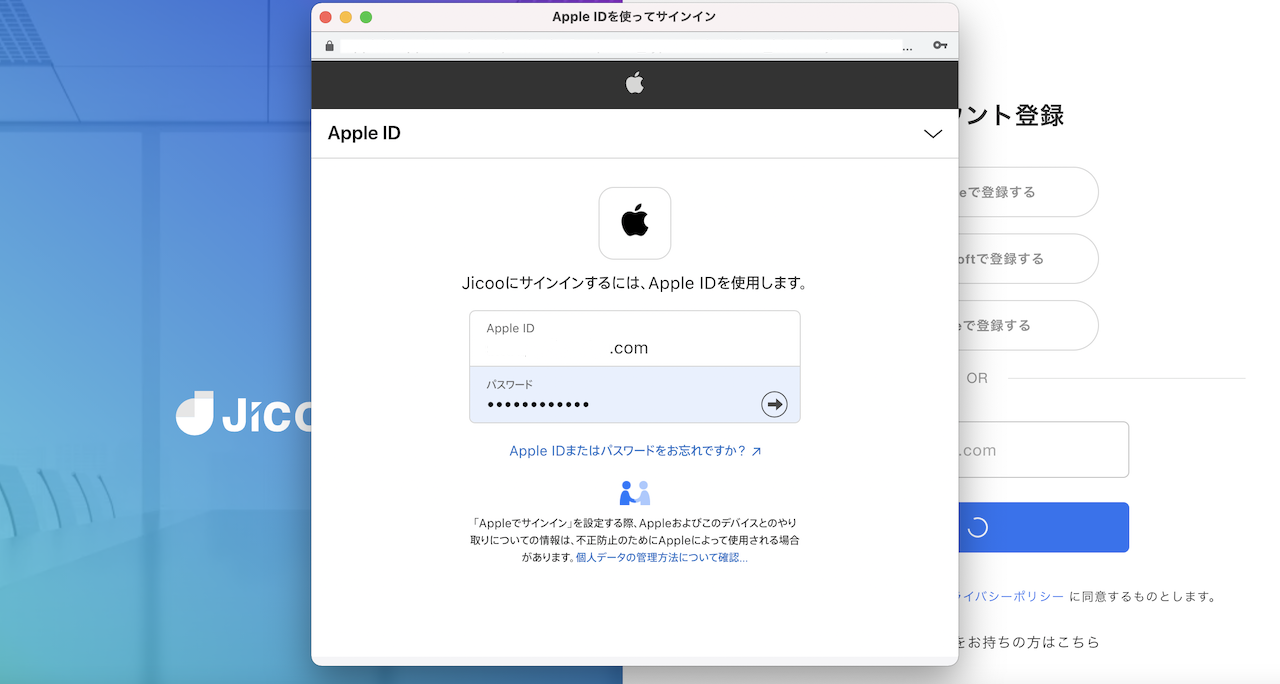Click the handshake privacy icon
Viewport: 1280px width, 684px height.
[635, 493]
